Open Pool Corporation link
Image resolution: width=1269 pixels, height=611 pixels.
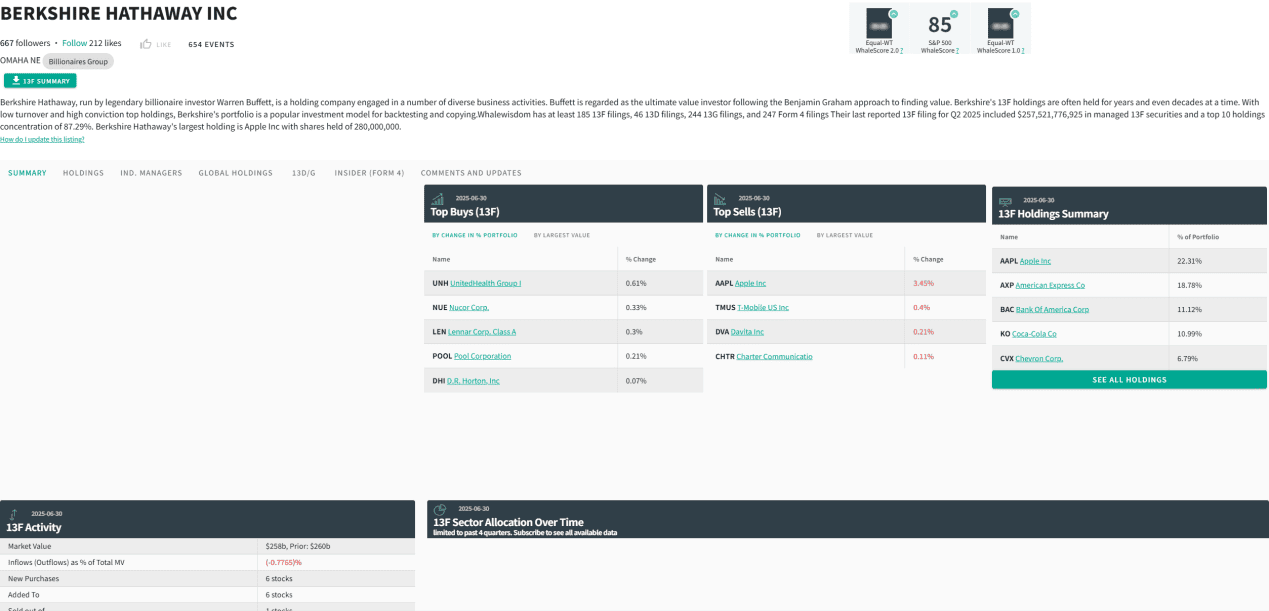[x=482, y=356]
